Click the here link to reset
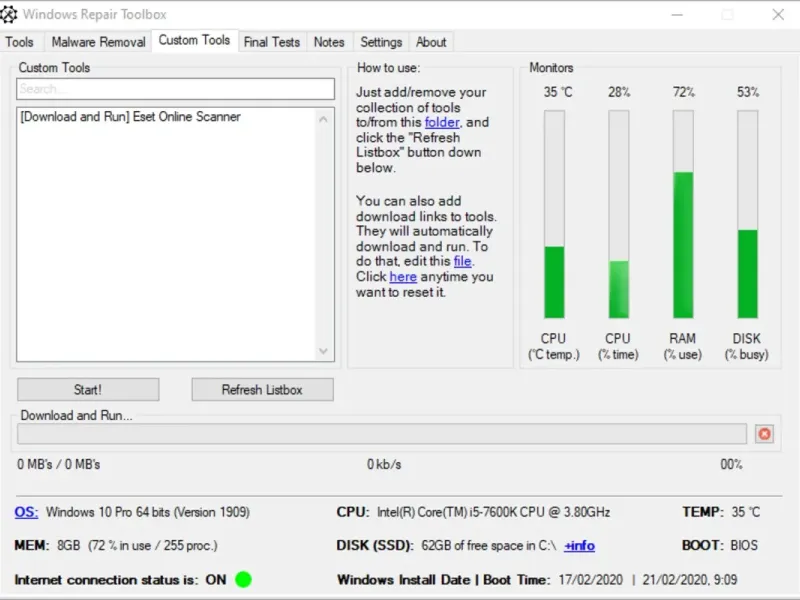Screen dimensions: 800x600 coord(403,277)
